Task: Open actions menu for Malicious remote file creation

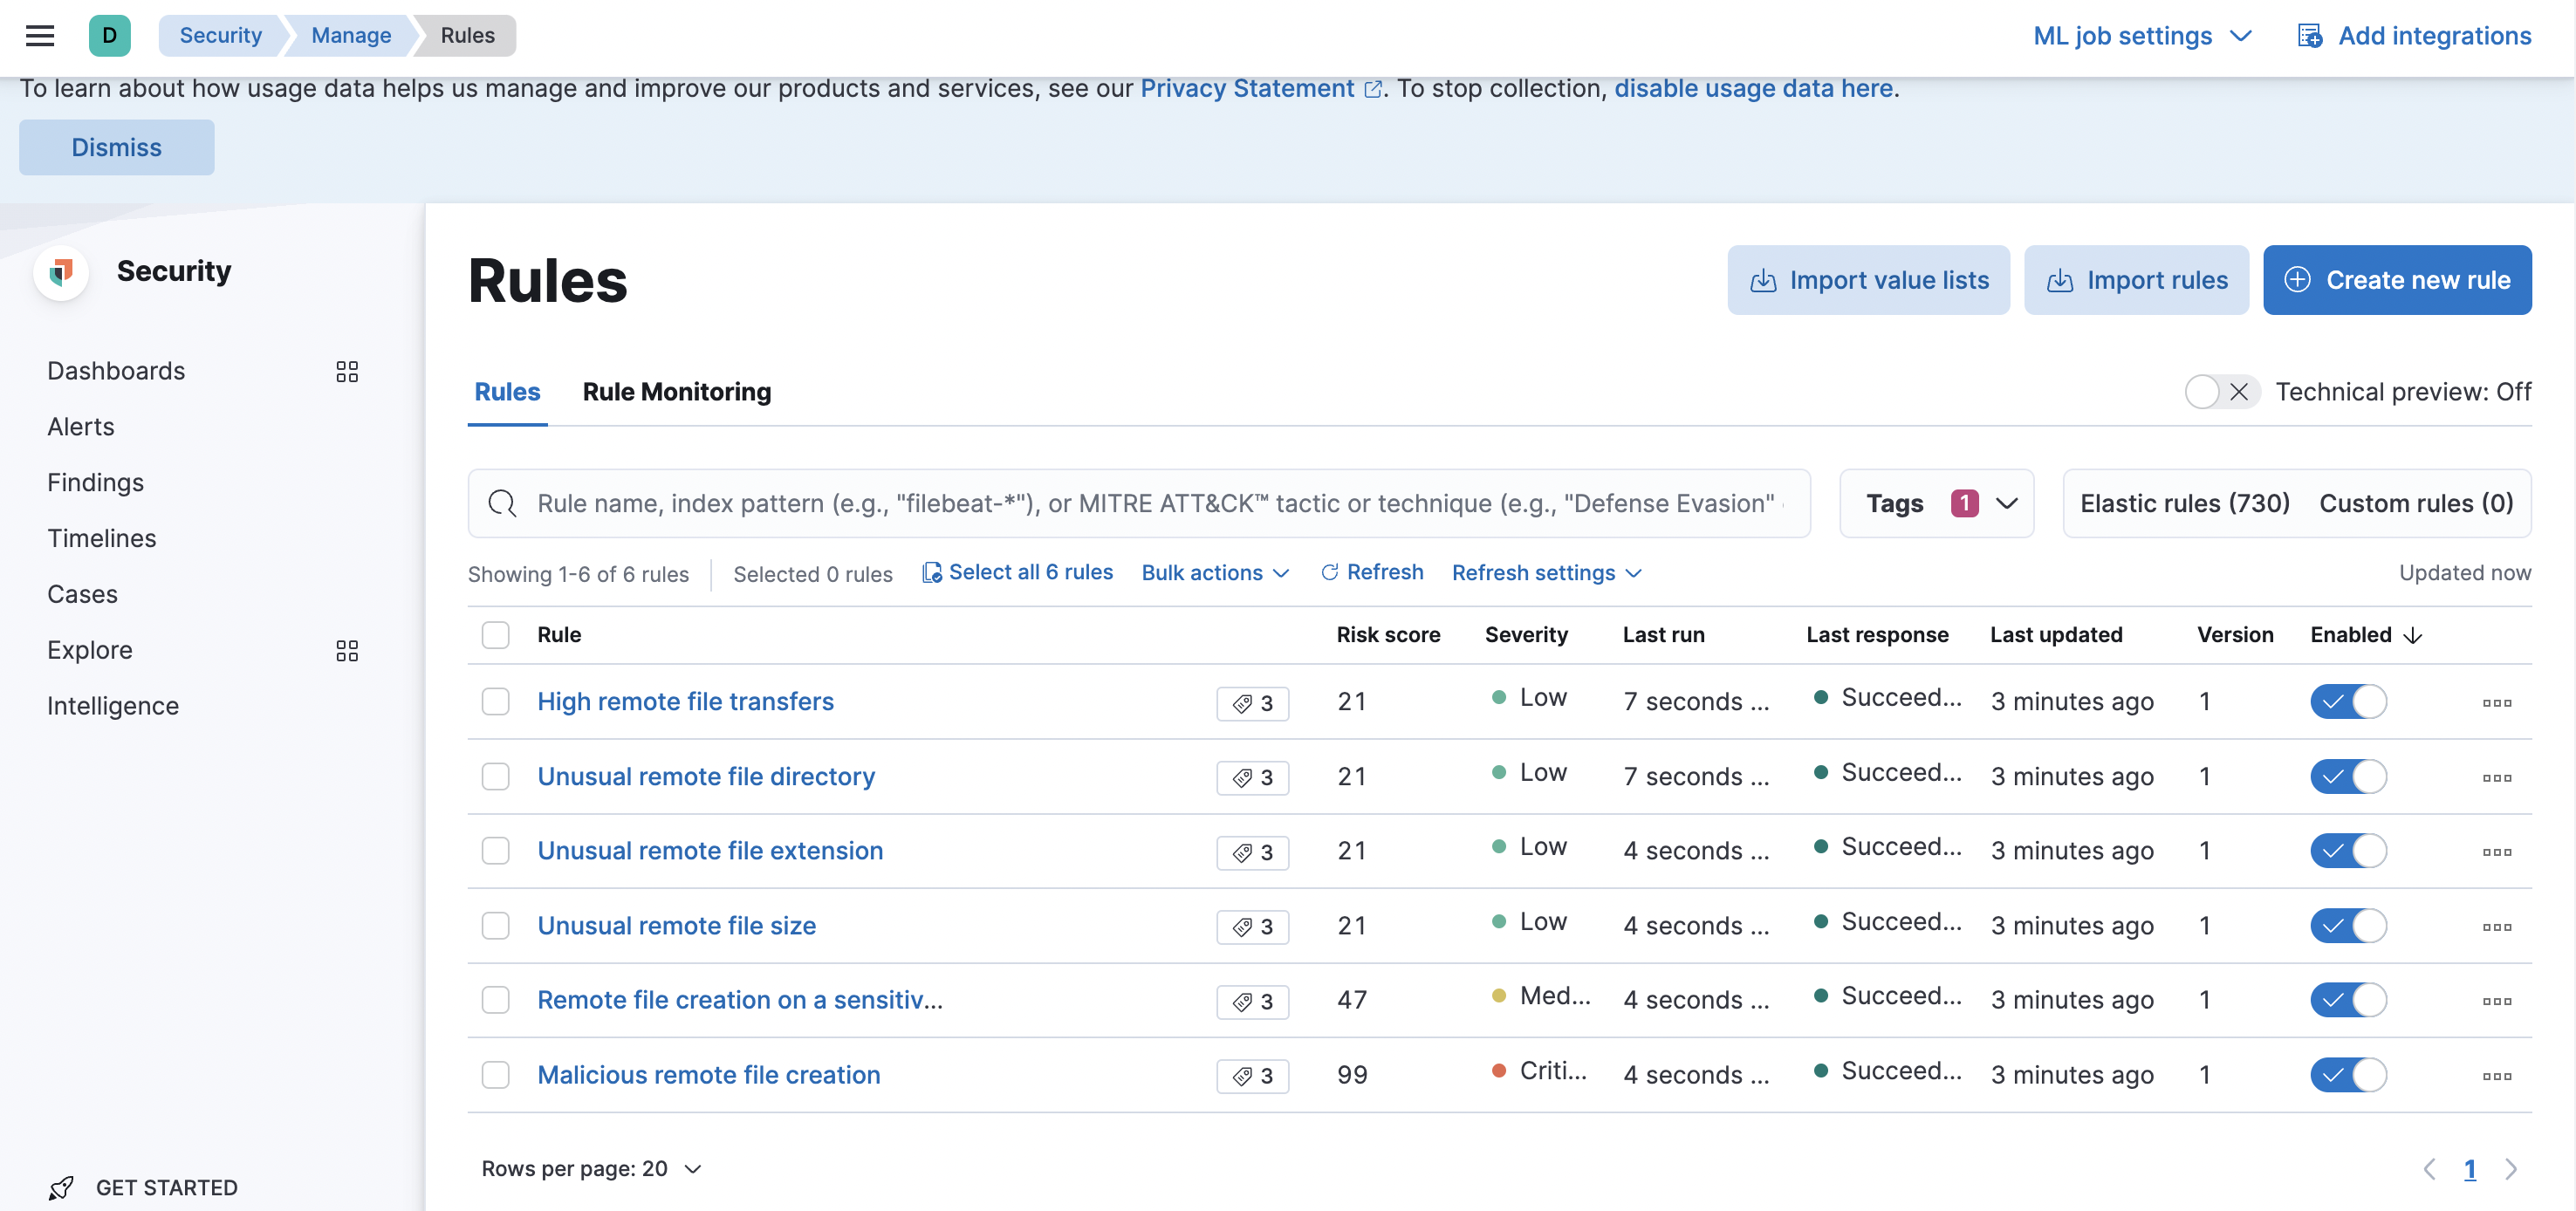Action: (2496, 1076)
